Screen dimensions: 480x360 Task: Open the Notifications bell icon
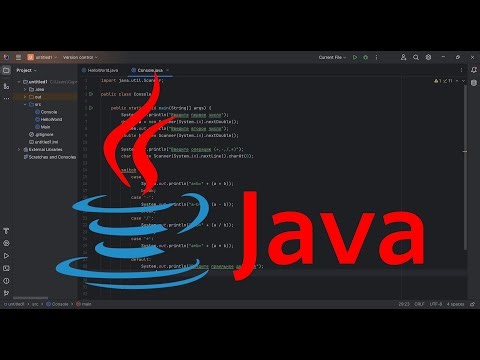click(x=474, y=70)
